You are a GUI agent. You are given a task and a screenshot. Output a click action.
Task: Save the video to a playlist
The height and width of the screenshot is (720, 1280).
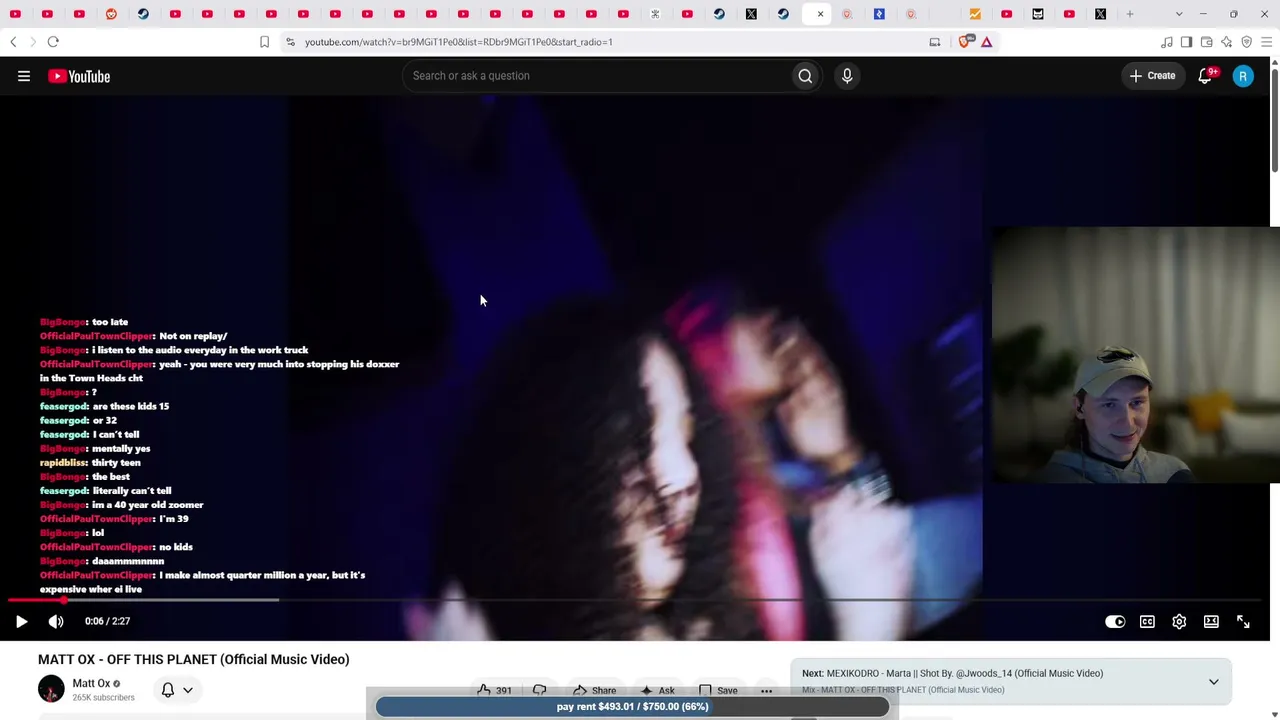(717, 690)
